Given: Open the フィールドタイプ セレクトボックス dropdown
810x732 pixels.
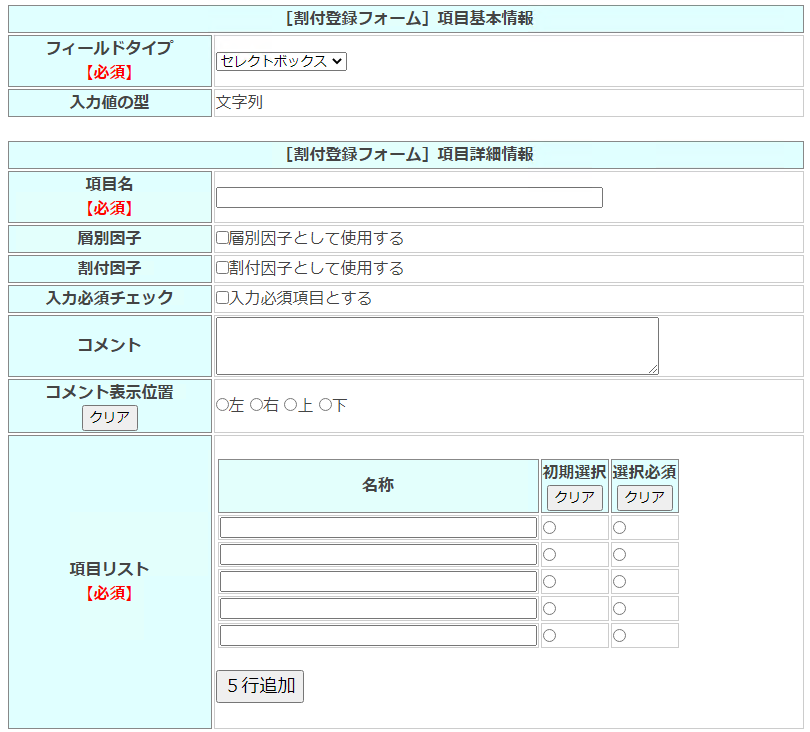Looking at the screenshot, I should 281,61.
